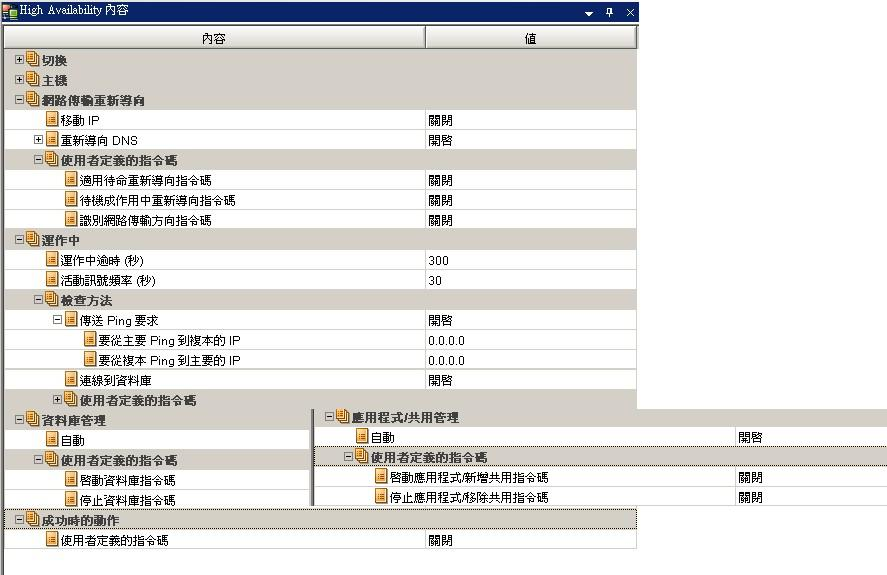Click 啓動應用程式/新增共用指令碼 value 關閉
The image size is (887, 575).
[x=750, y=478]
